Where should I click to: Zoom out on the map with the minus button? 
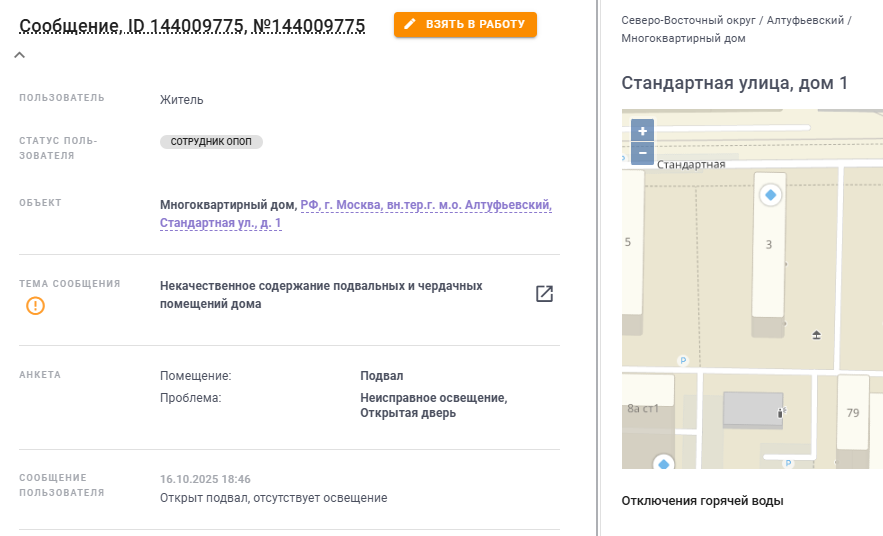pyautogui.click(x=642, y=154)
